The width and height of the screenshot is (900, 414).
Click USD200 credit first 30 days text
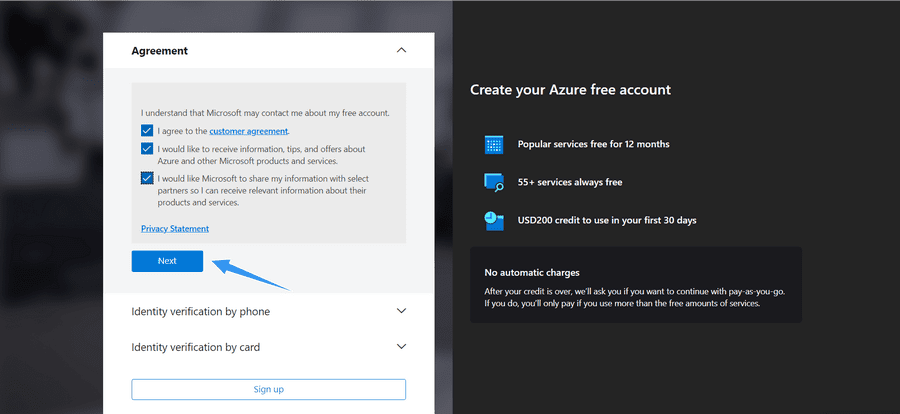[x=607, y=220]
